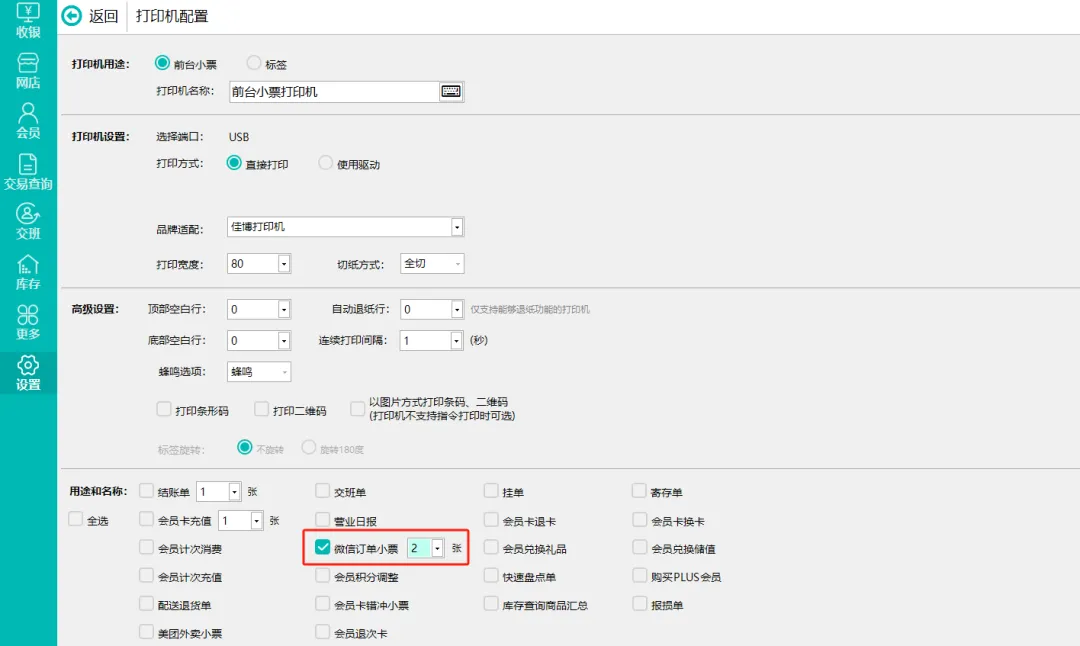Open the 设置 settings sidebar item
1080x646 pixels.
coord(28,372)
